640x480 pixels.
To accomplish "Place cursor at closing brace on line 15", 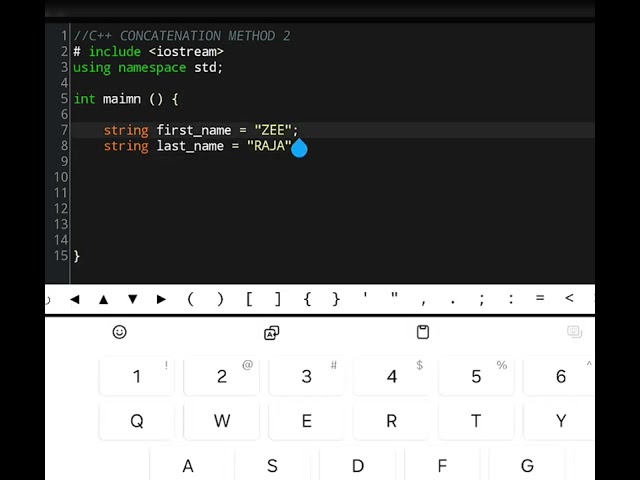I will pos(77,256).
